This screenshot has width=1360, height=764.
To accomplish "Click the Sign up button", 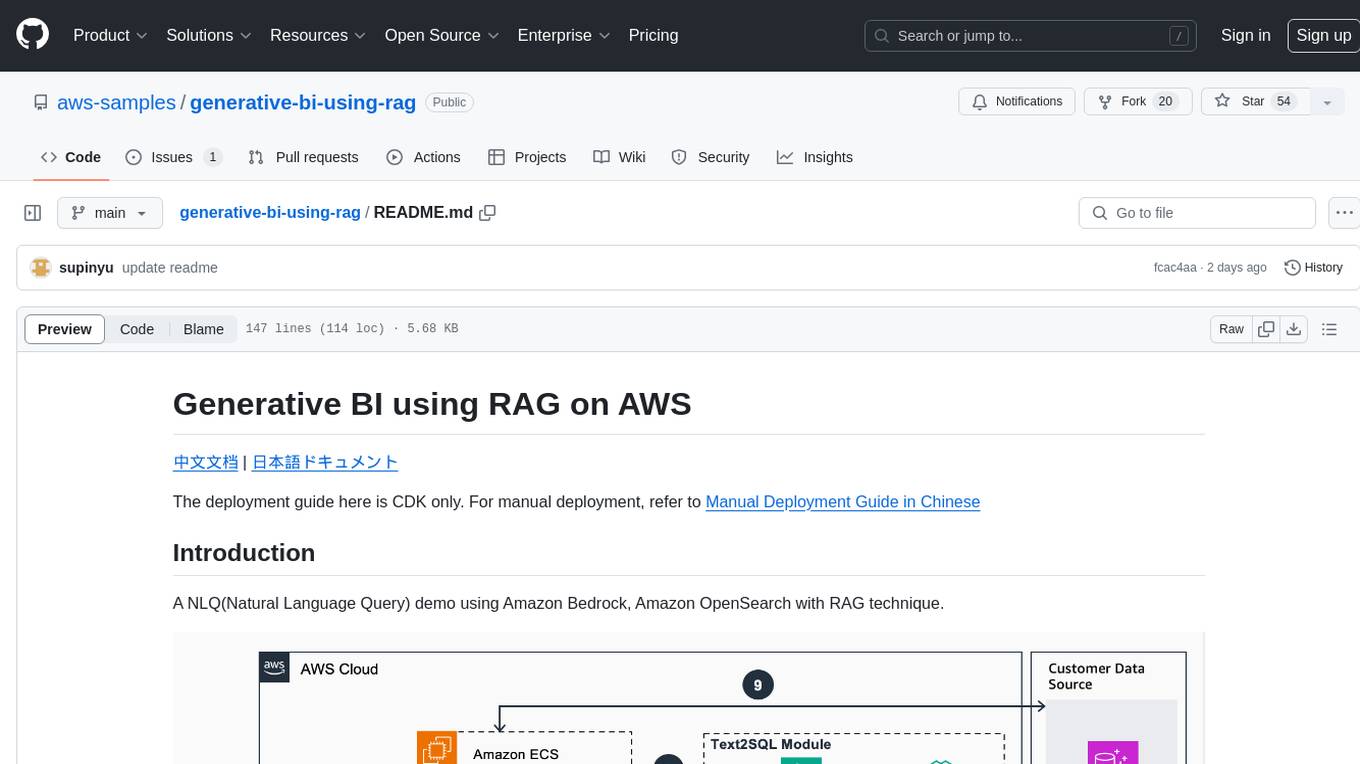I will coord(1323,35).
